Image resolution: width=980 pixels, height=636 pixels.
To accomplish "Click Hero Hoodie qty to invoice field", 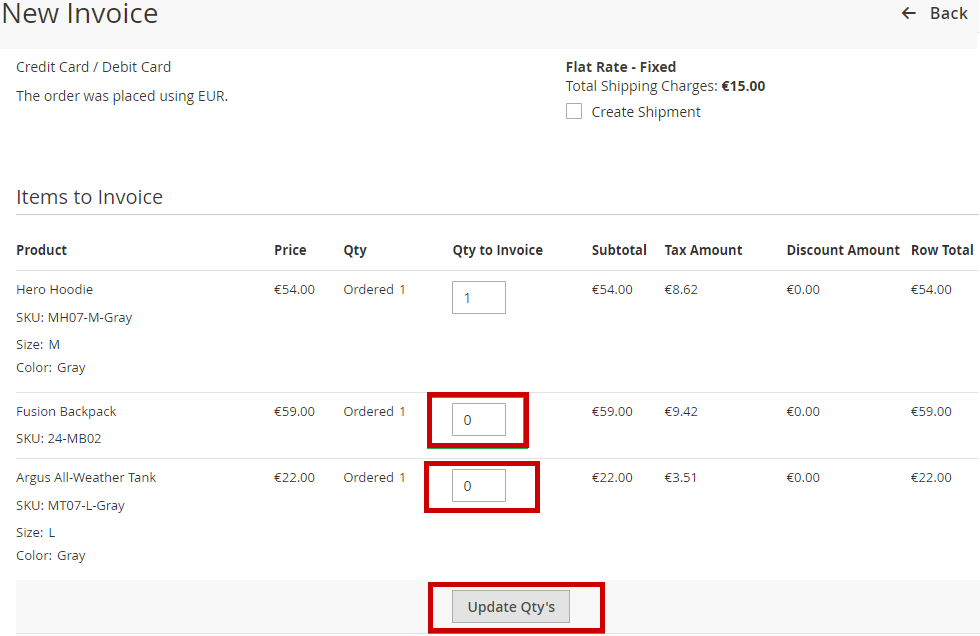I will (478, 298).
